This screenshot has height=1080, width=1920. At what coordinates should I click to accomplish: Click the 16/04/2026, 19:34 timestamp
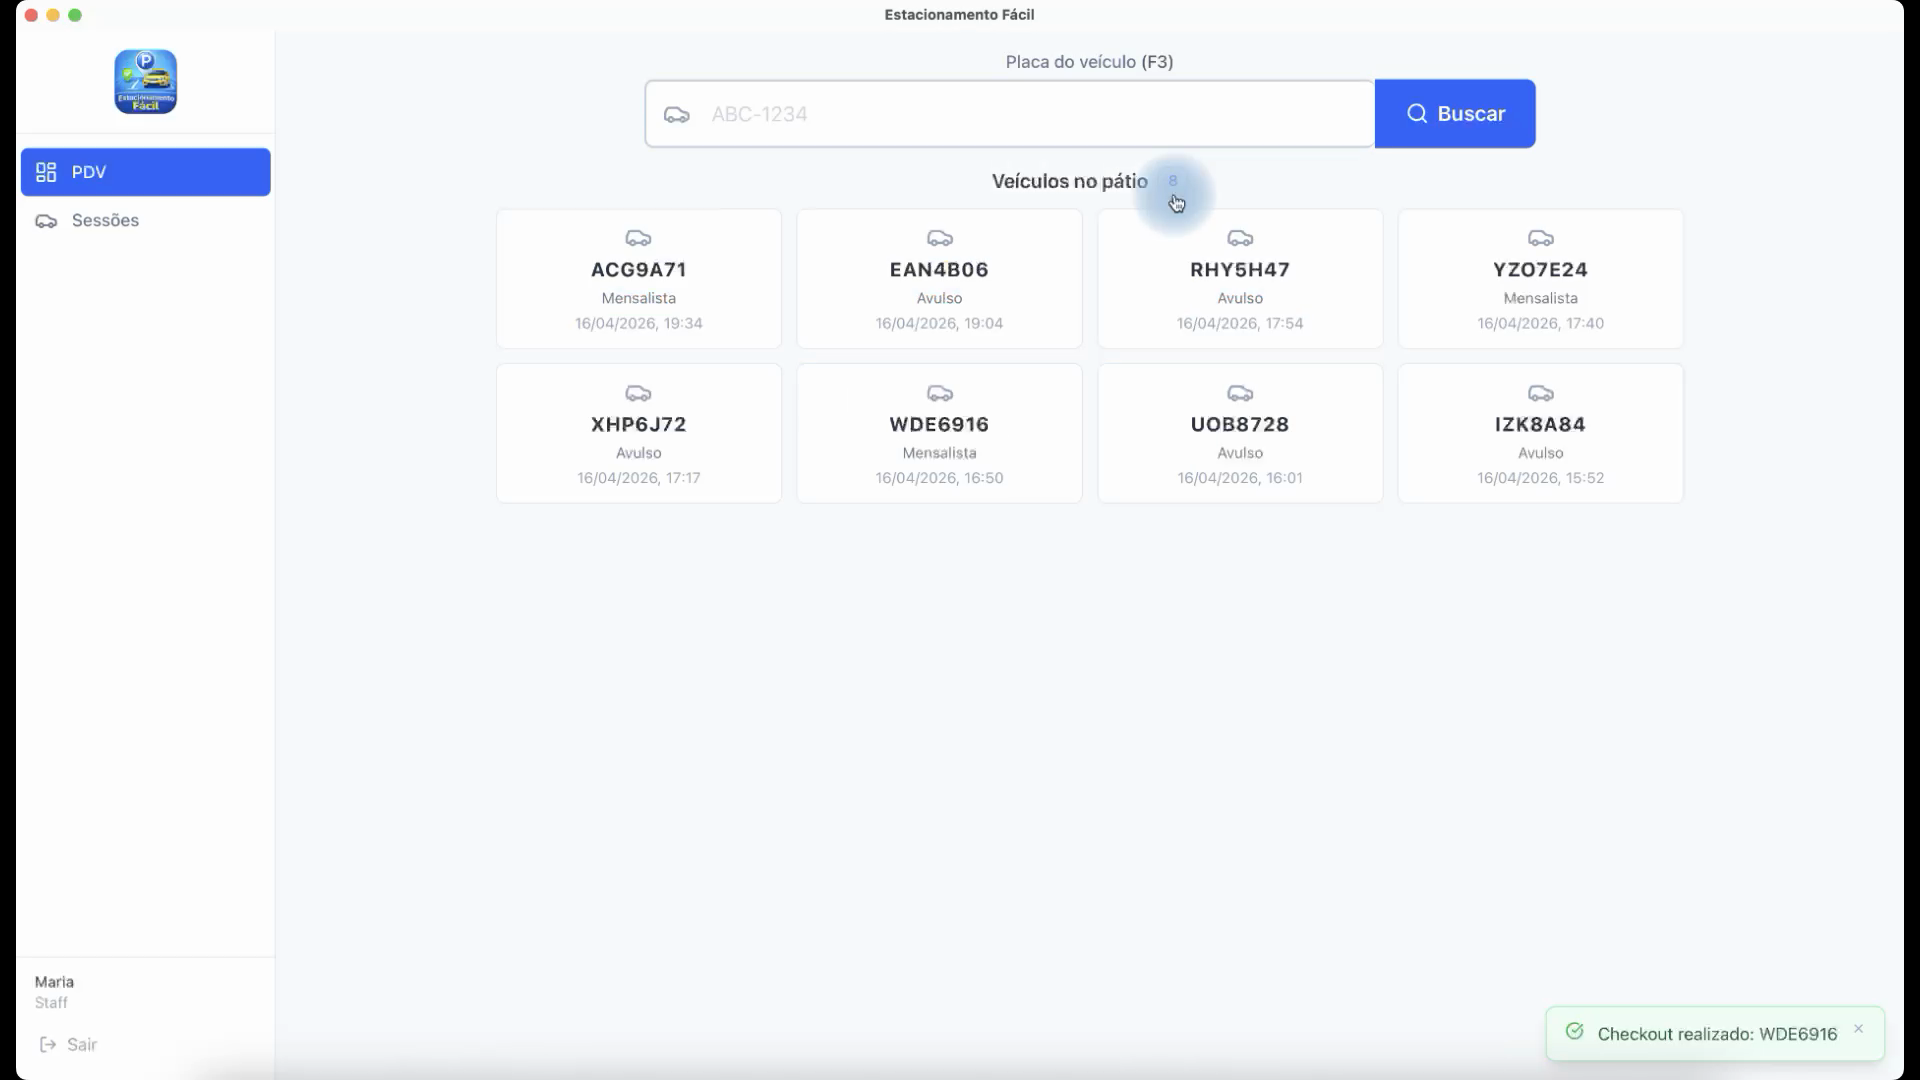639,323
